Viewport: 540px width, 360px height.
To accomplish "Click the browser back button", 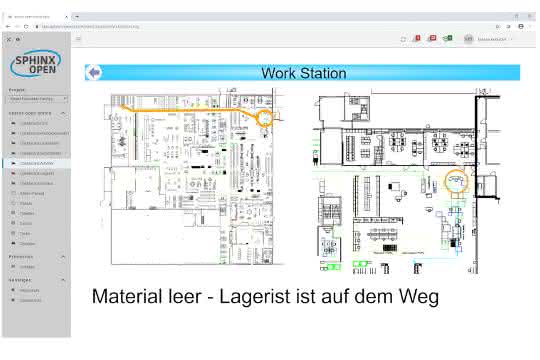I will click(8, 27).
